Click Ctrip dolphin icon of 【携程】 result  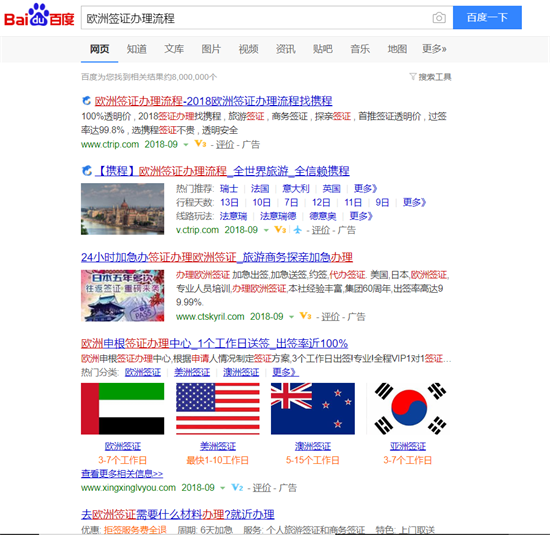[x=86, y=171]
